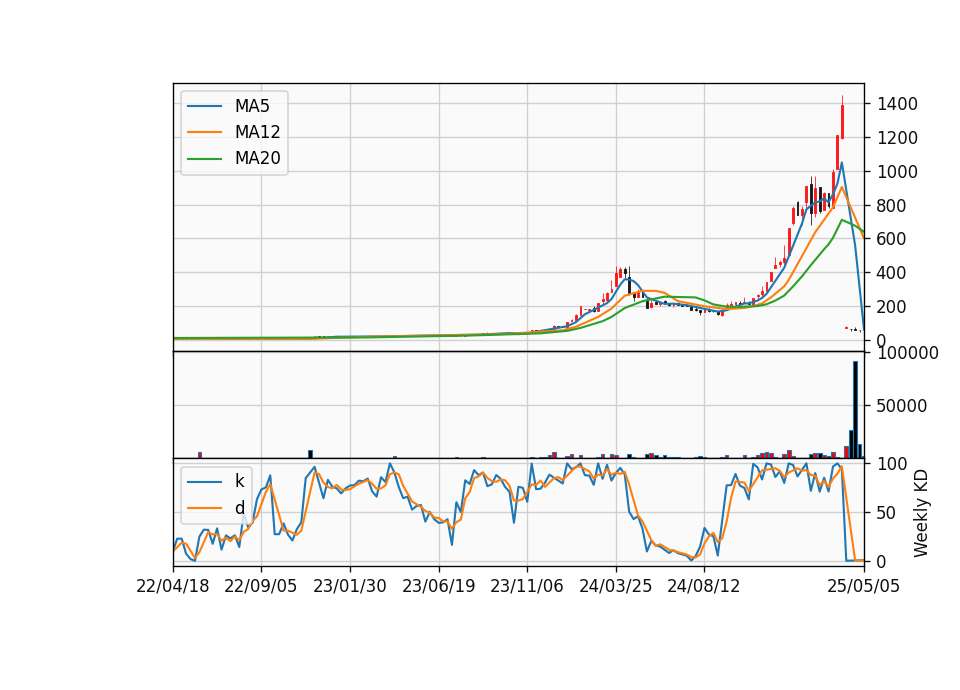Screen dimensions: 960x690
Task: Click the green MA20 legend line sample
Action: click(x=204, y=159)
